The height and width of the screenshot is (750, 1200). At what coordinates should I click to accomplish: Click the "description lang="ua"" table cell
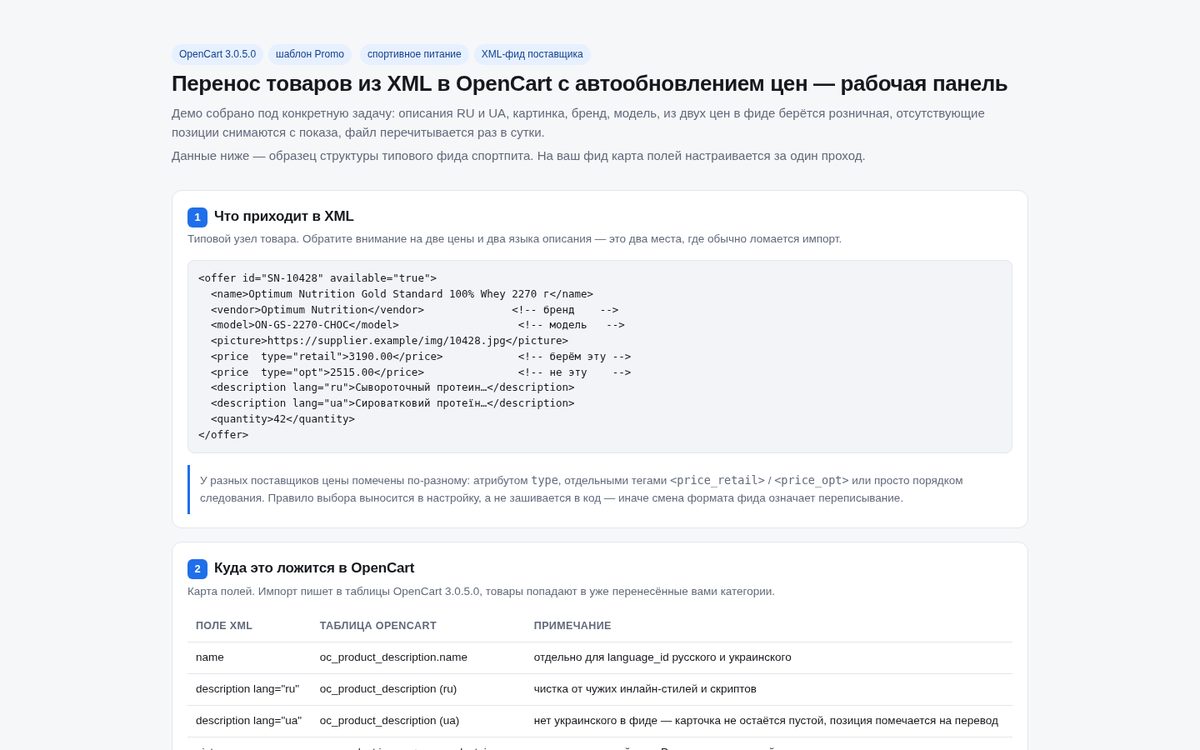click(x=248, y=720)
